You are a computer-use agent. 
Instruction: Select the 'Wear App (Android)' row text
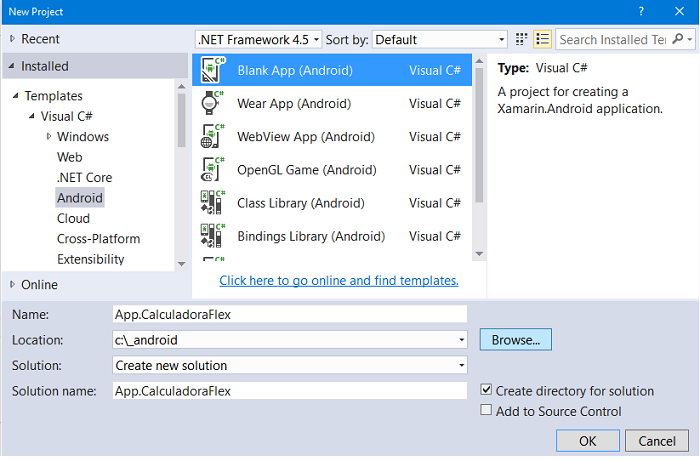[294, 104]
